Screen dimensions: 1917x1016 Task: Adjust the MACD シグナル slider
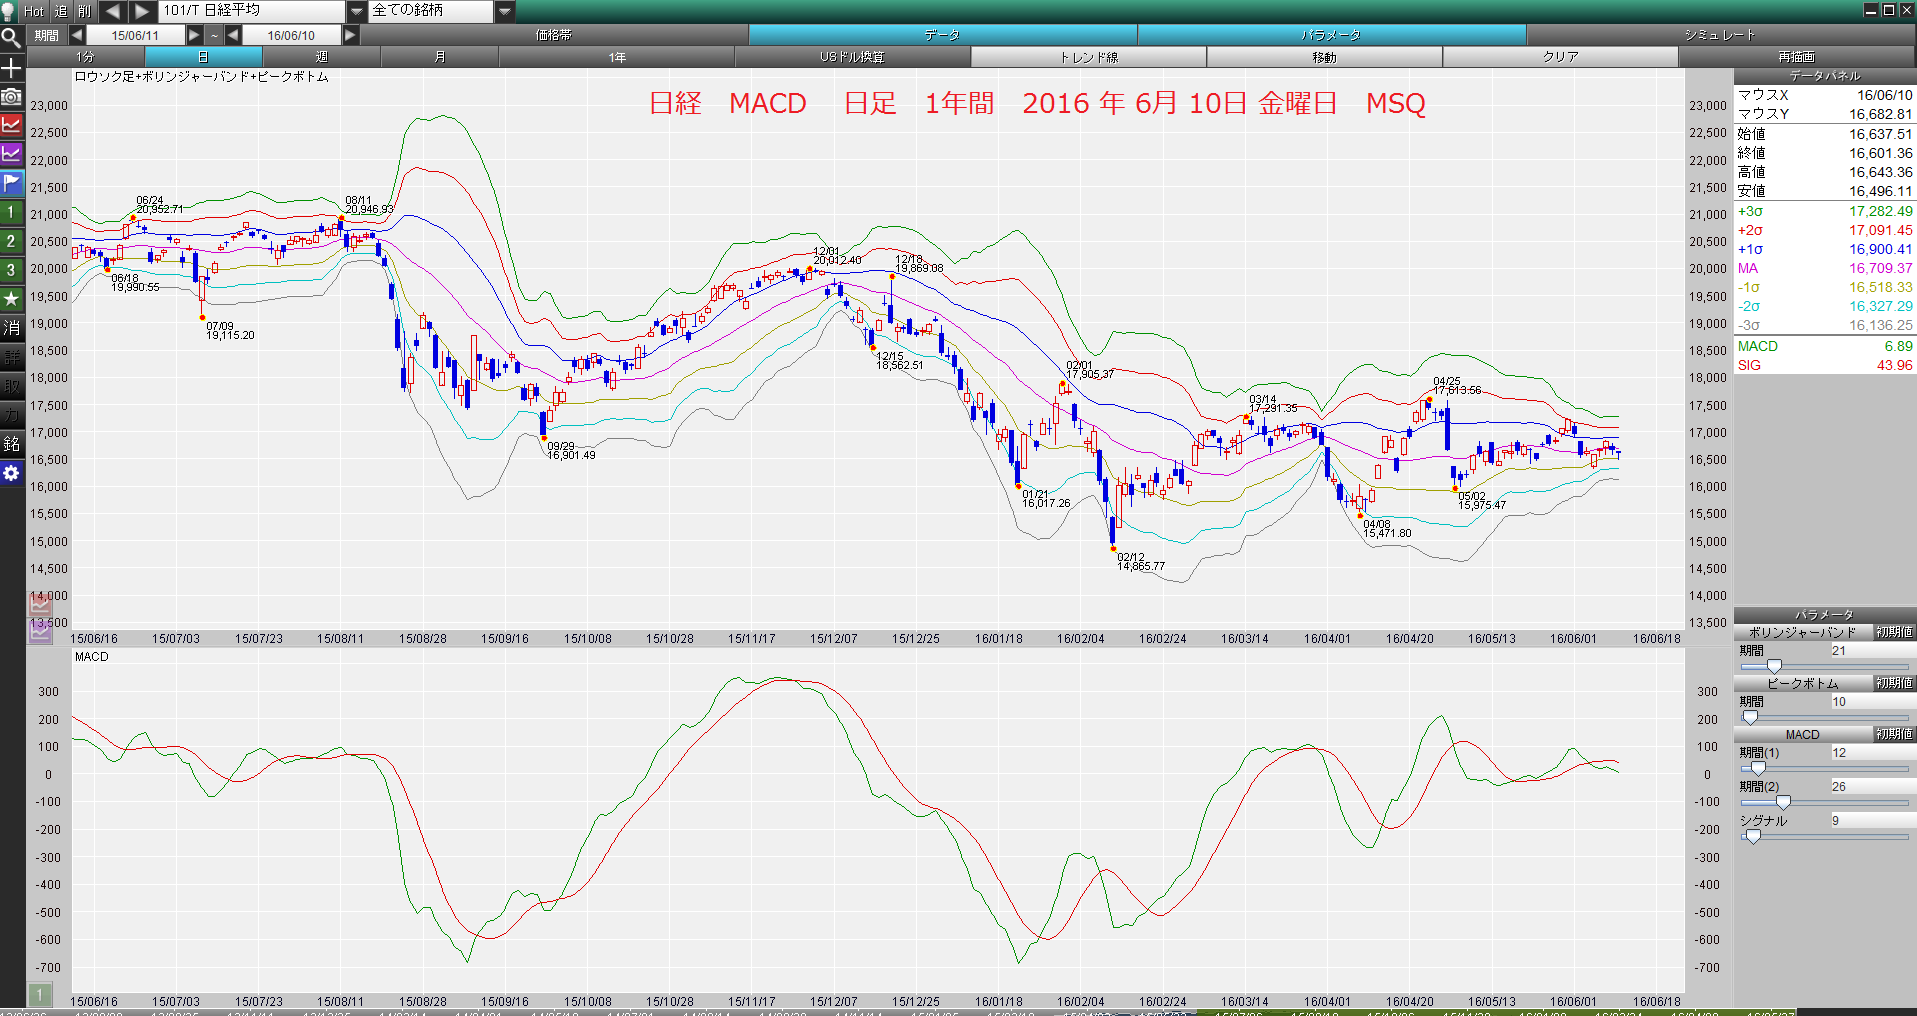[x=1752, y=836]
